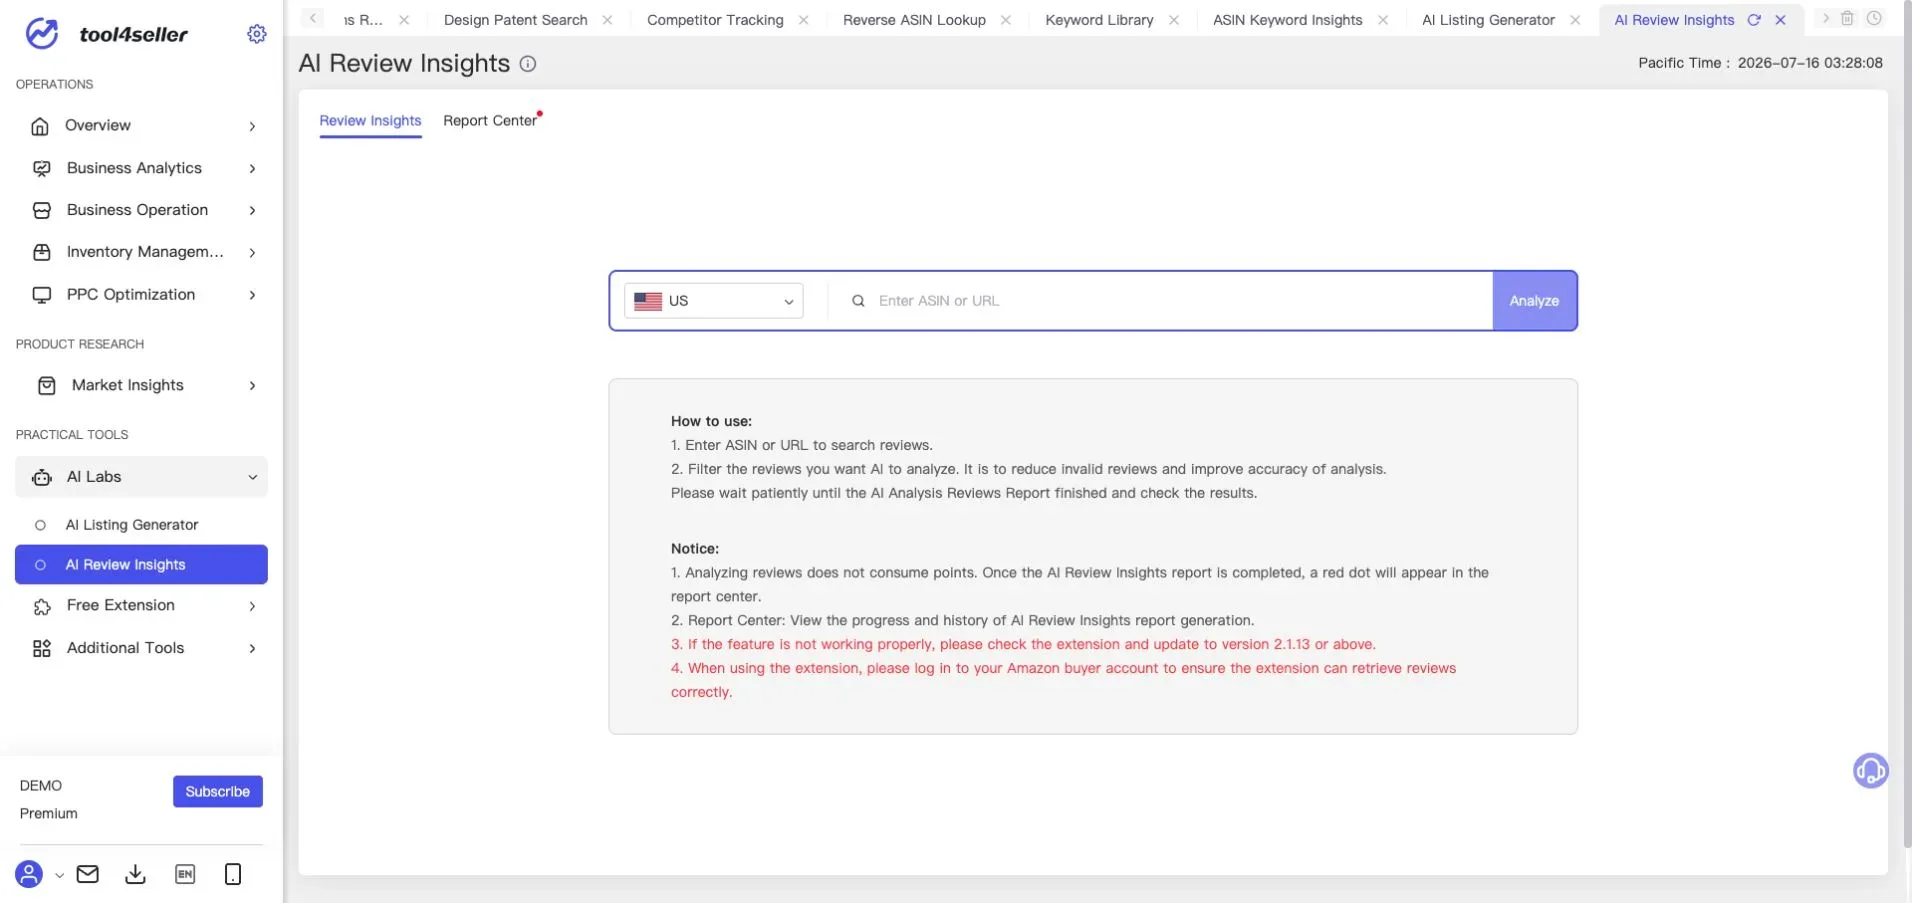Viewport: 1912px width, 903px height.
Task: Open the account dropdown arrow beside the avatar
Action: 59,875
